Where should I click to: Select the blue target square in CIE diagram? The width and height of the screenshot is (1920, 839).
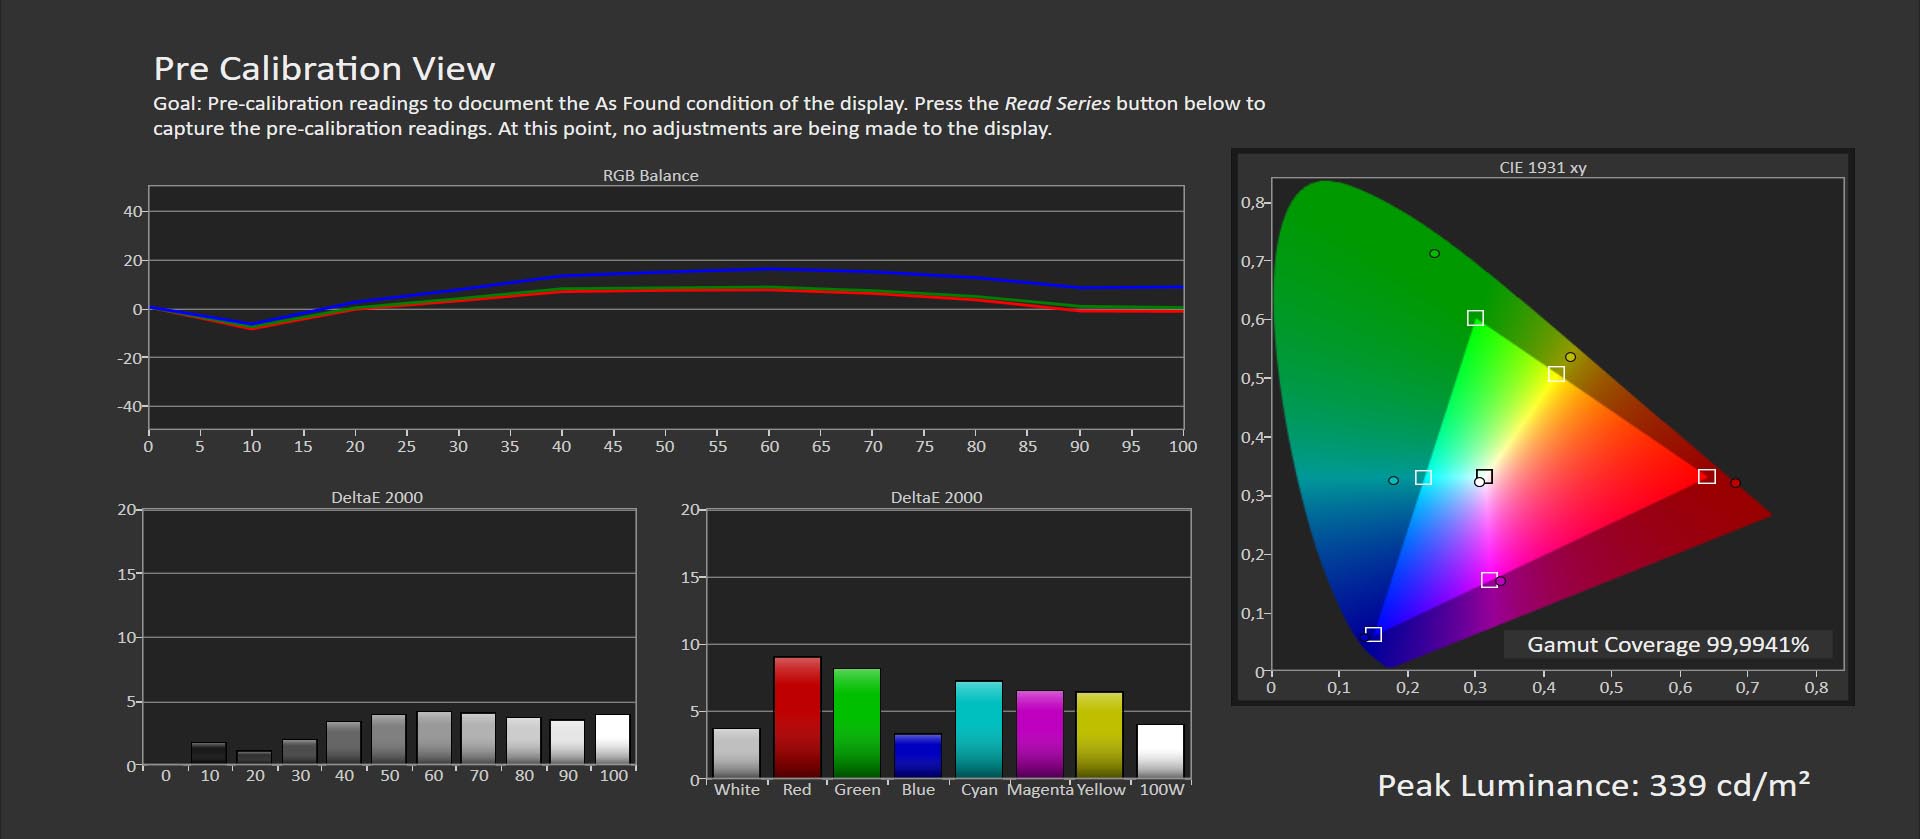(1373, 634)
